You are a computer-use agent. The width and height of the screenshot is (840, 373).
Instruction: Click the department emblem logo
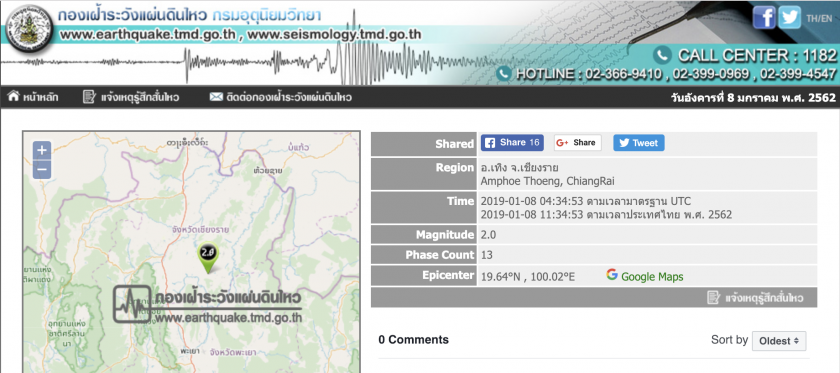[x=29, y=28]
